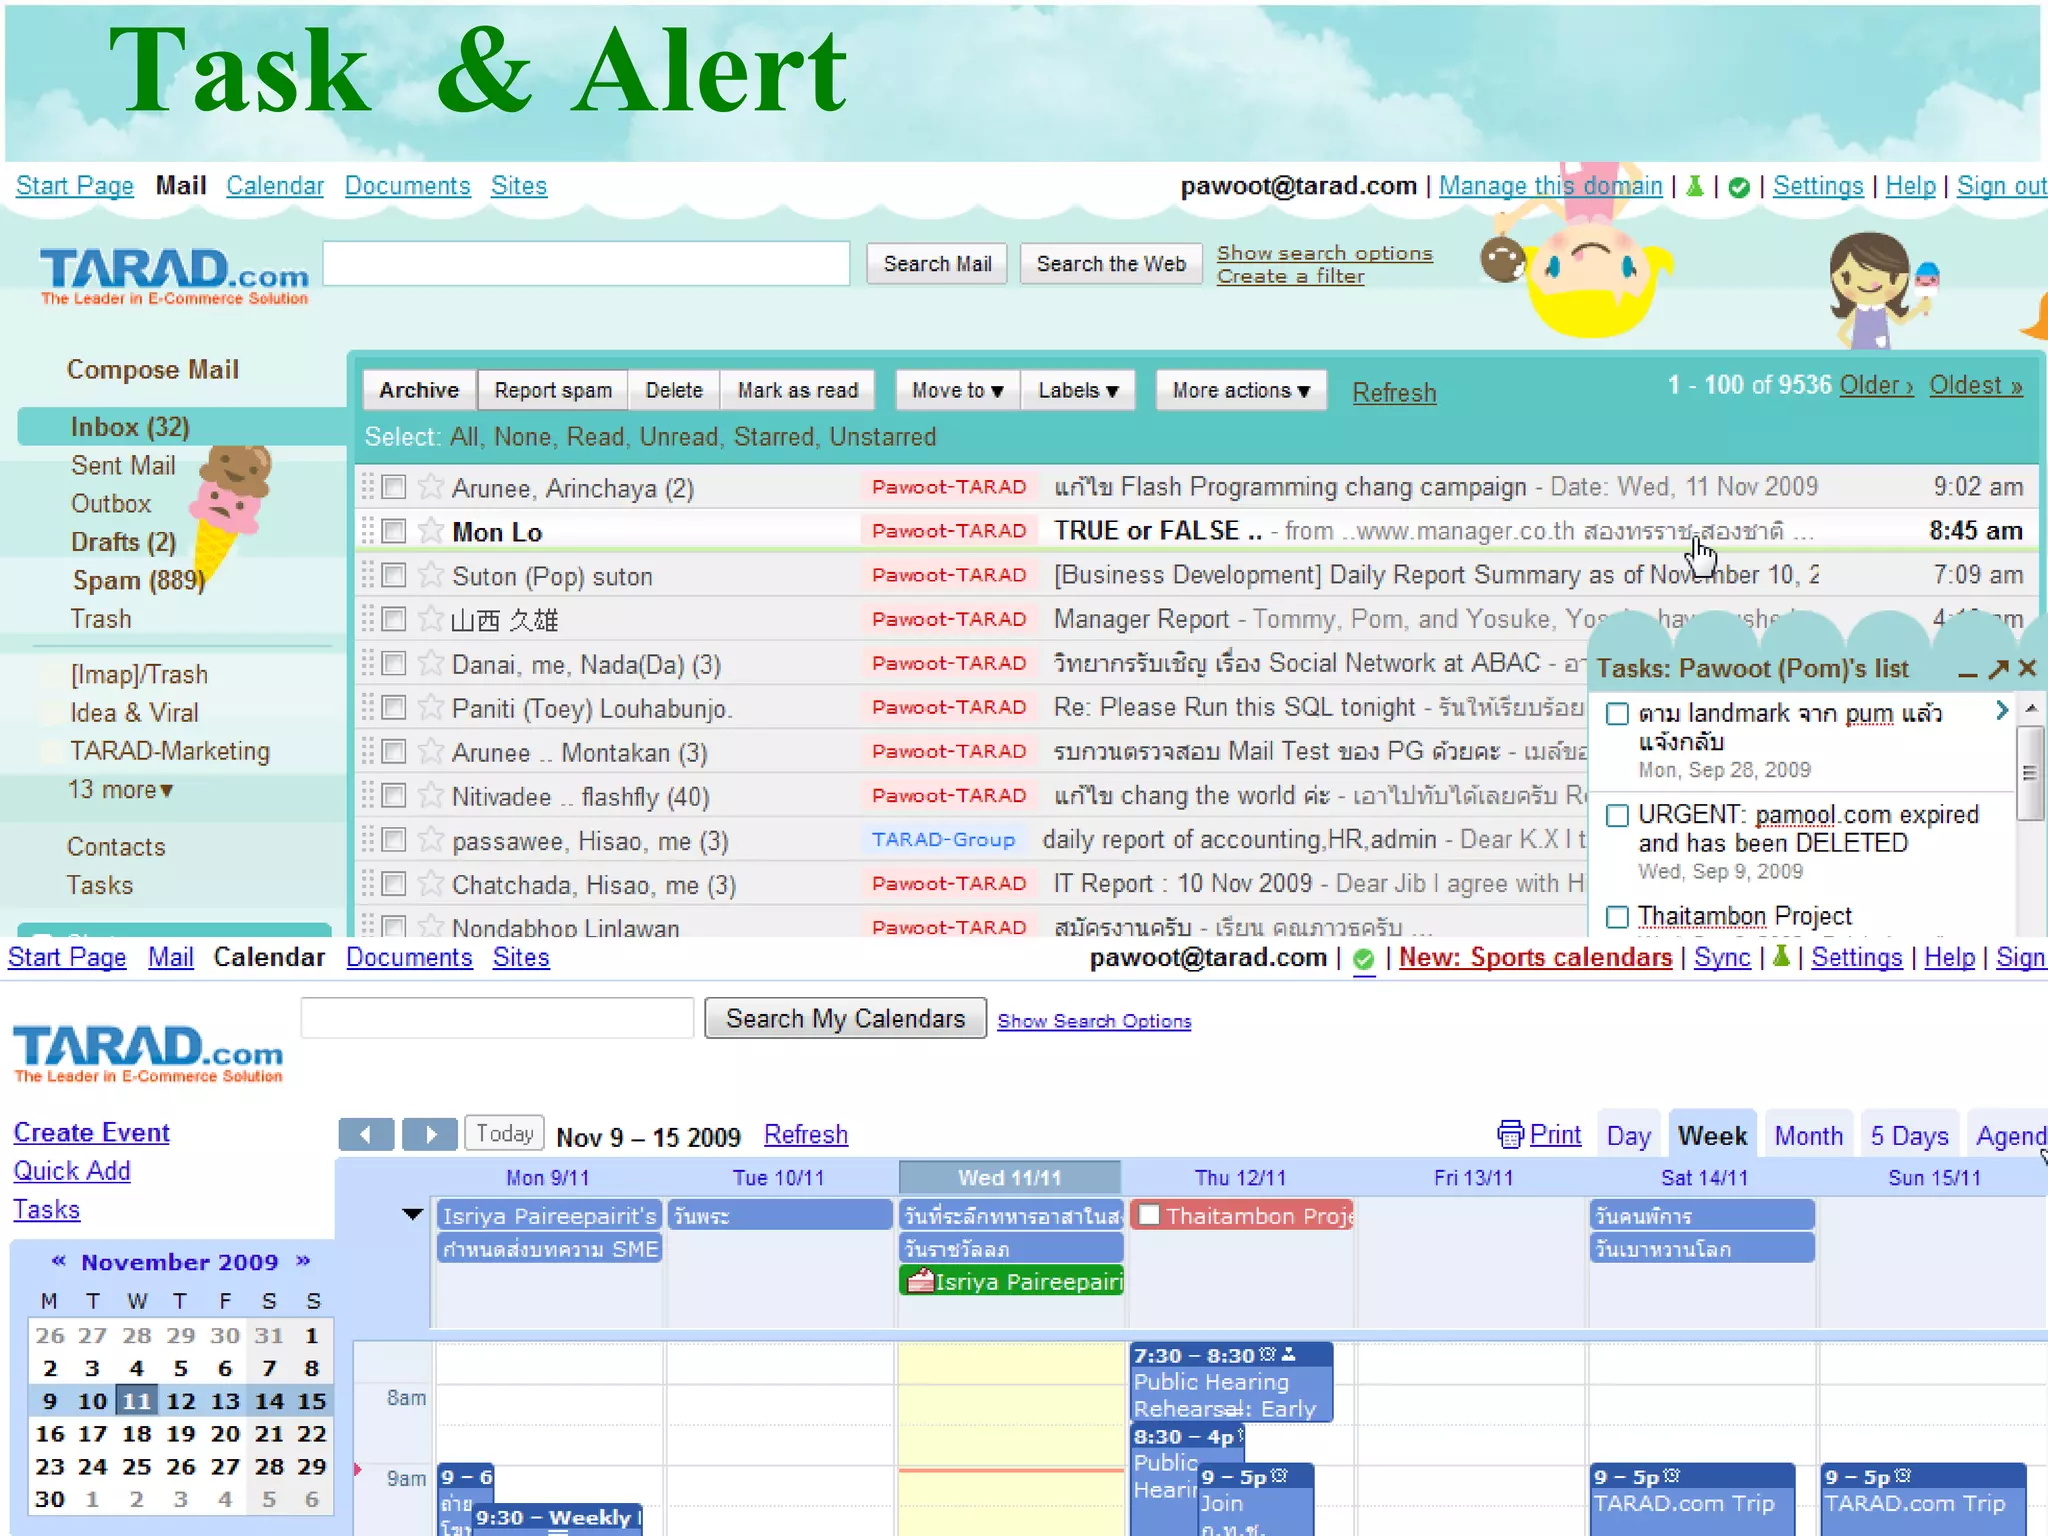Click the Archive button
This screenshot has height=1536, width=2048.
point(419,390)
